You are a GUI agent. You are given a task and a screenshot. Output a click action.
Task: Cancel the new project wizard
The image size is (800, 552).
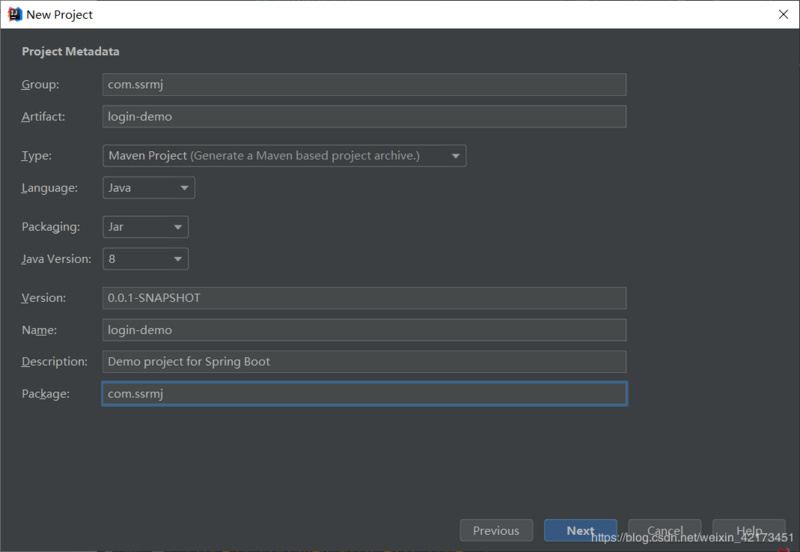pos(665,531)
